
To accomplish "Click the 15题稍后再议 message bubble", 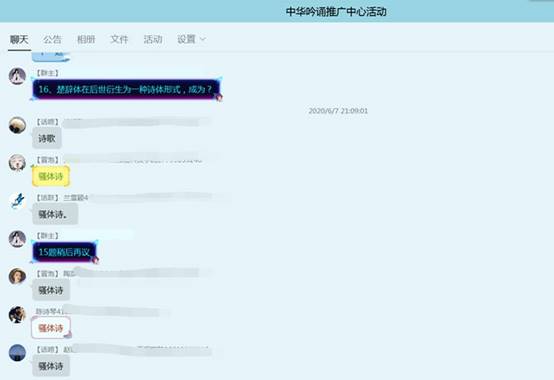I will [x=64, y=252].
